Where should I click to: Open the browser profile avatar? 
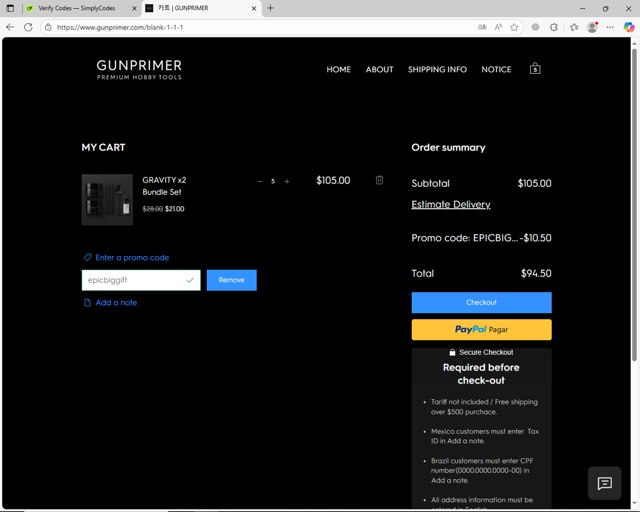click(x=592, y=27)
